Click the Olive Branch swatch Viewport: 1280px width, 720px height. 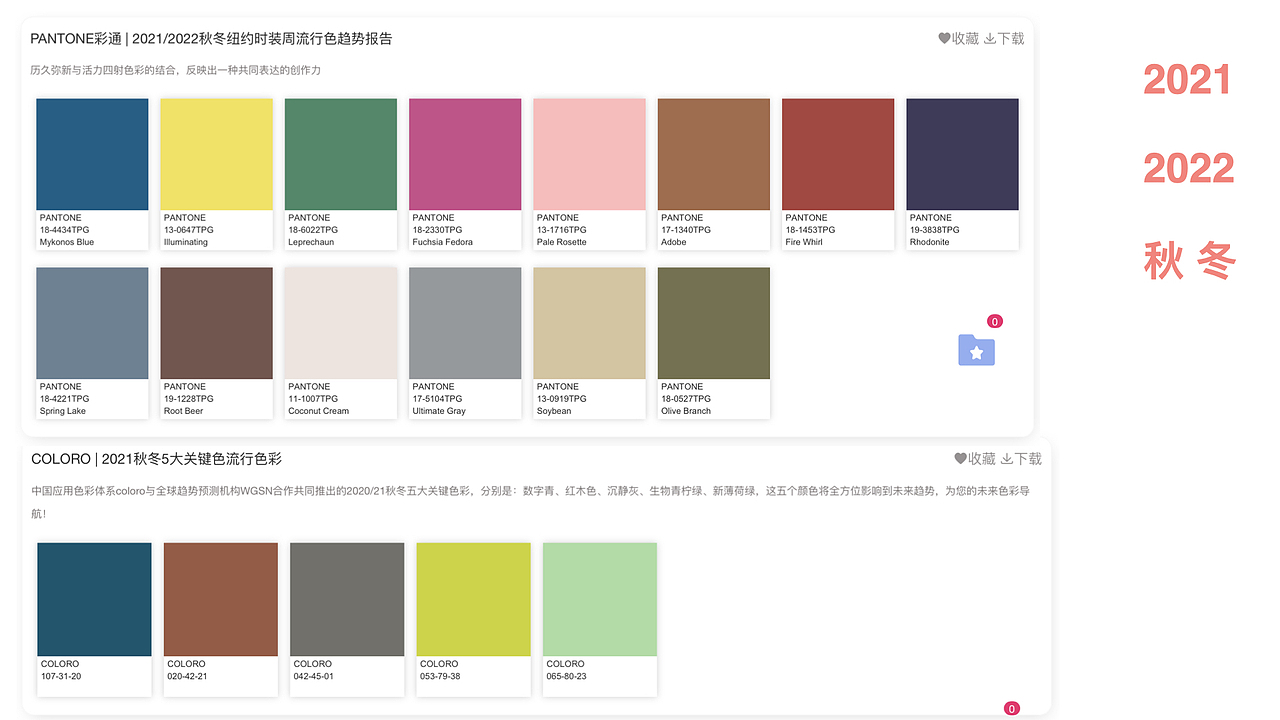pyautogui.click(x=714, y=323)
